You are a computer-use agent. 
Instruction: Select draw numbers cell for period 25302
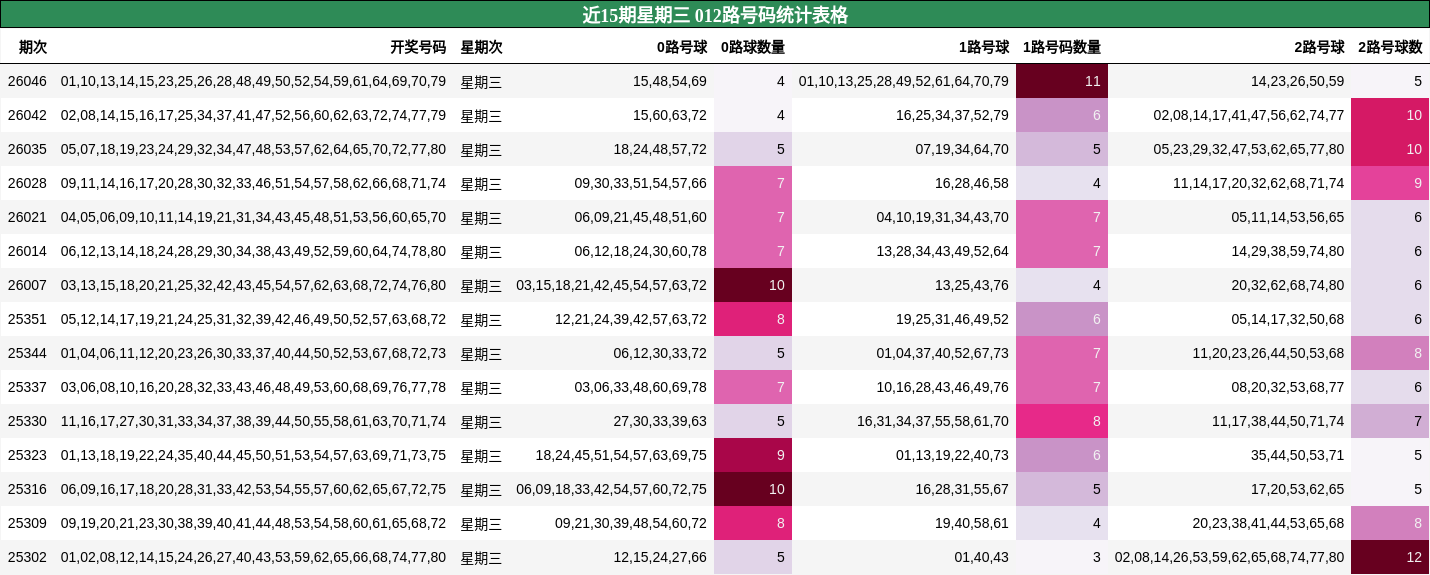point(253,557)
